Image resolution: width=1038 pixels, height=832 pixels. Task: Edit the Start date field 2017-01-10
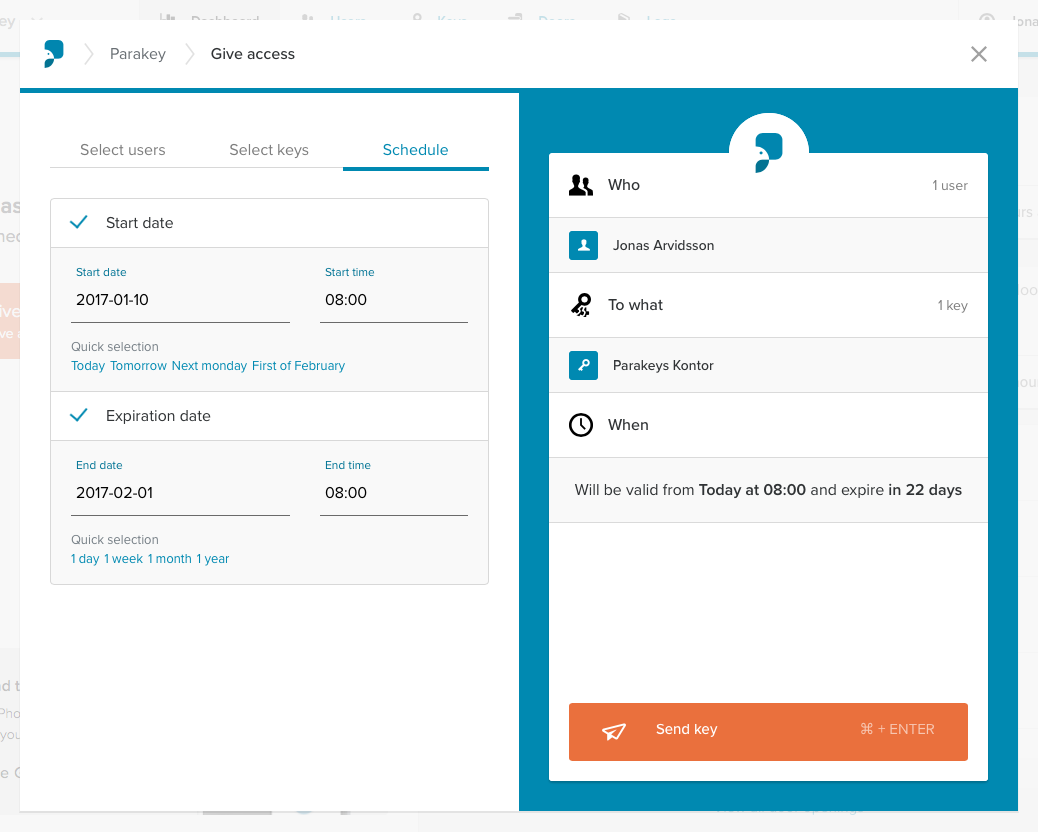[180, 300]
